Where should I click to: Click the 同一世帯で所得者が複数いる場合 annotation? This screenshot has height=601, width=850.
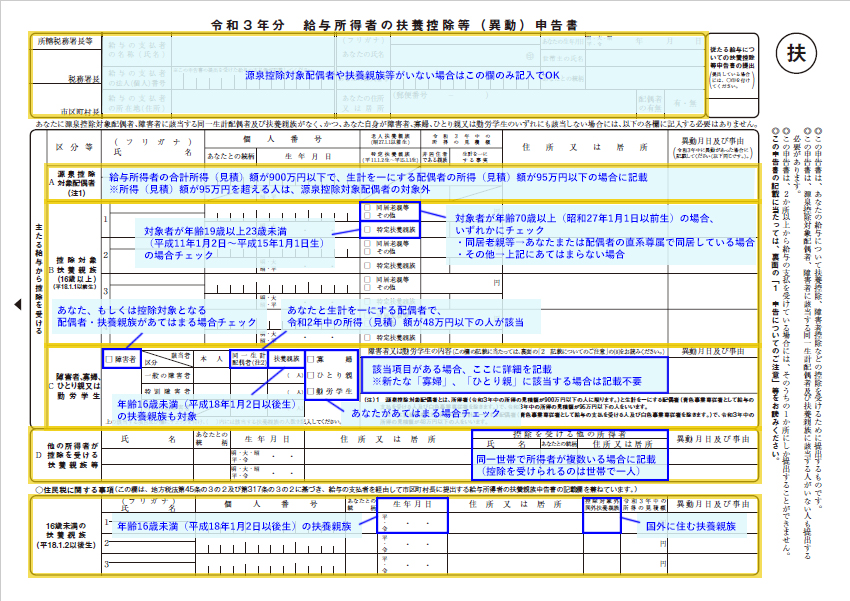tap(566, 463)
